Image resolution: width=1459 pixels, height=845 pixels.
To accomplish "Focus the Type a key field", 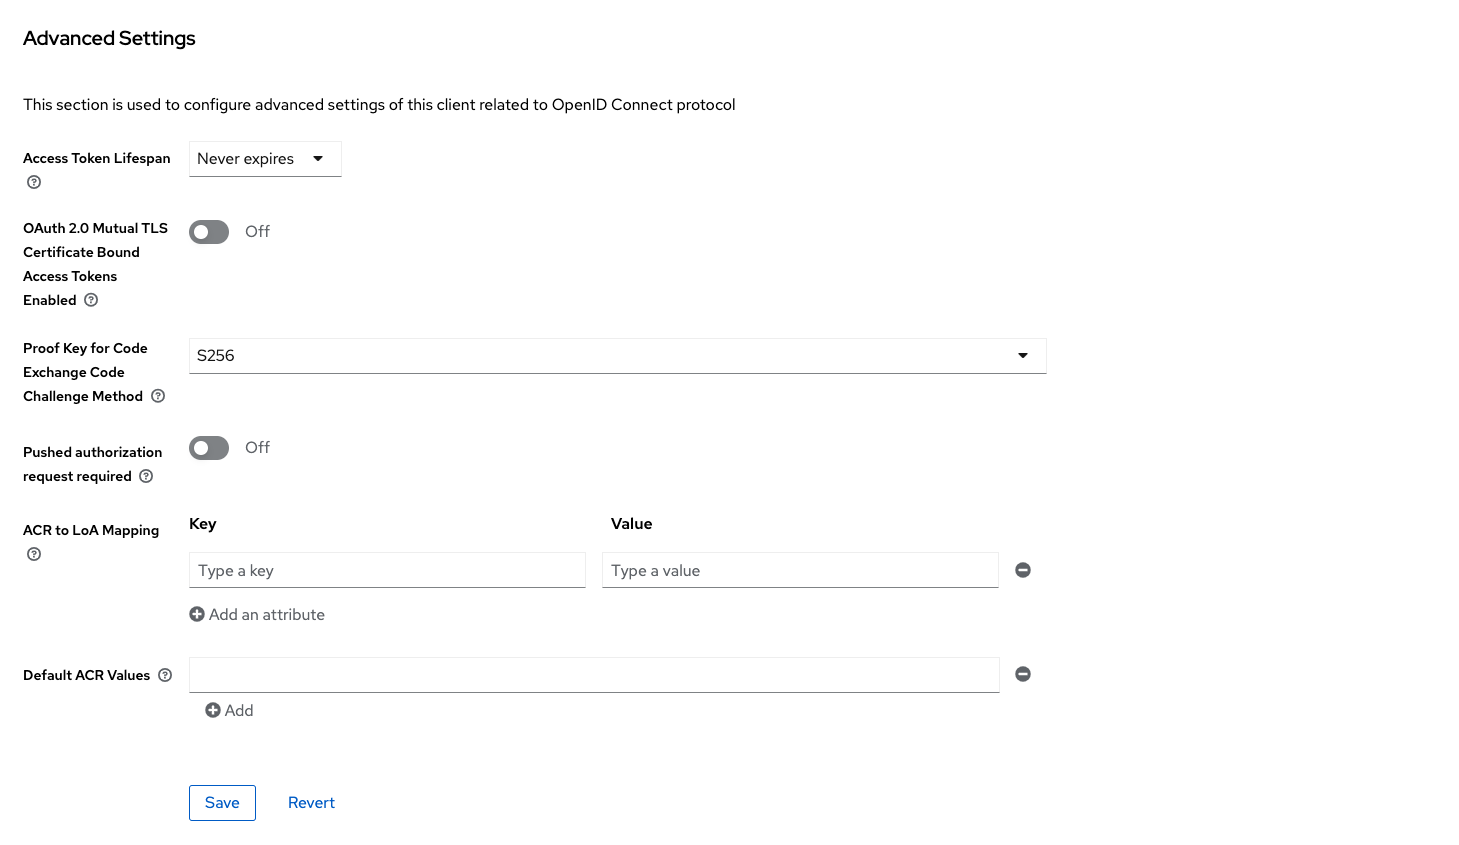I will [387, 570].
